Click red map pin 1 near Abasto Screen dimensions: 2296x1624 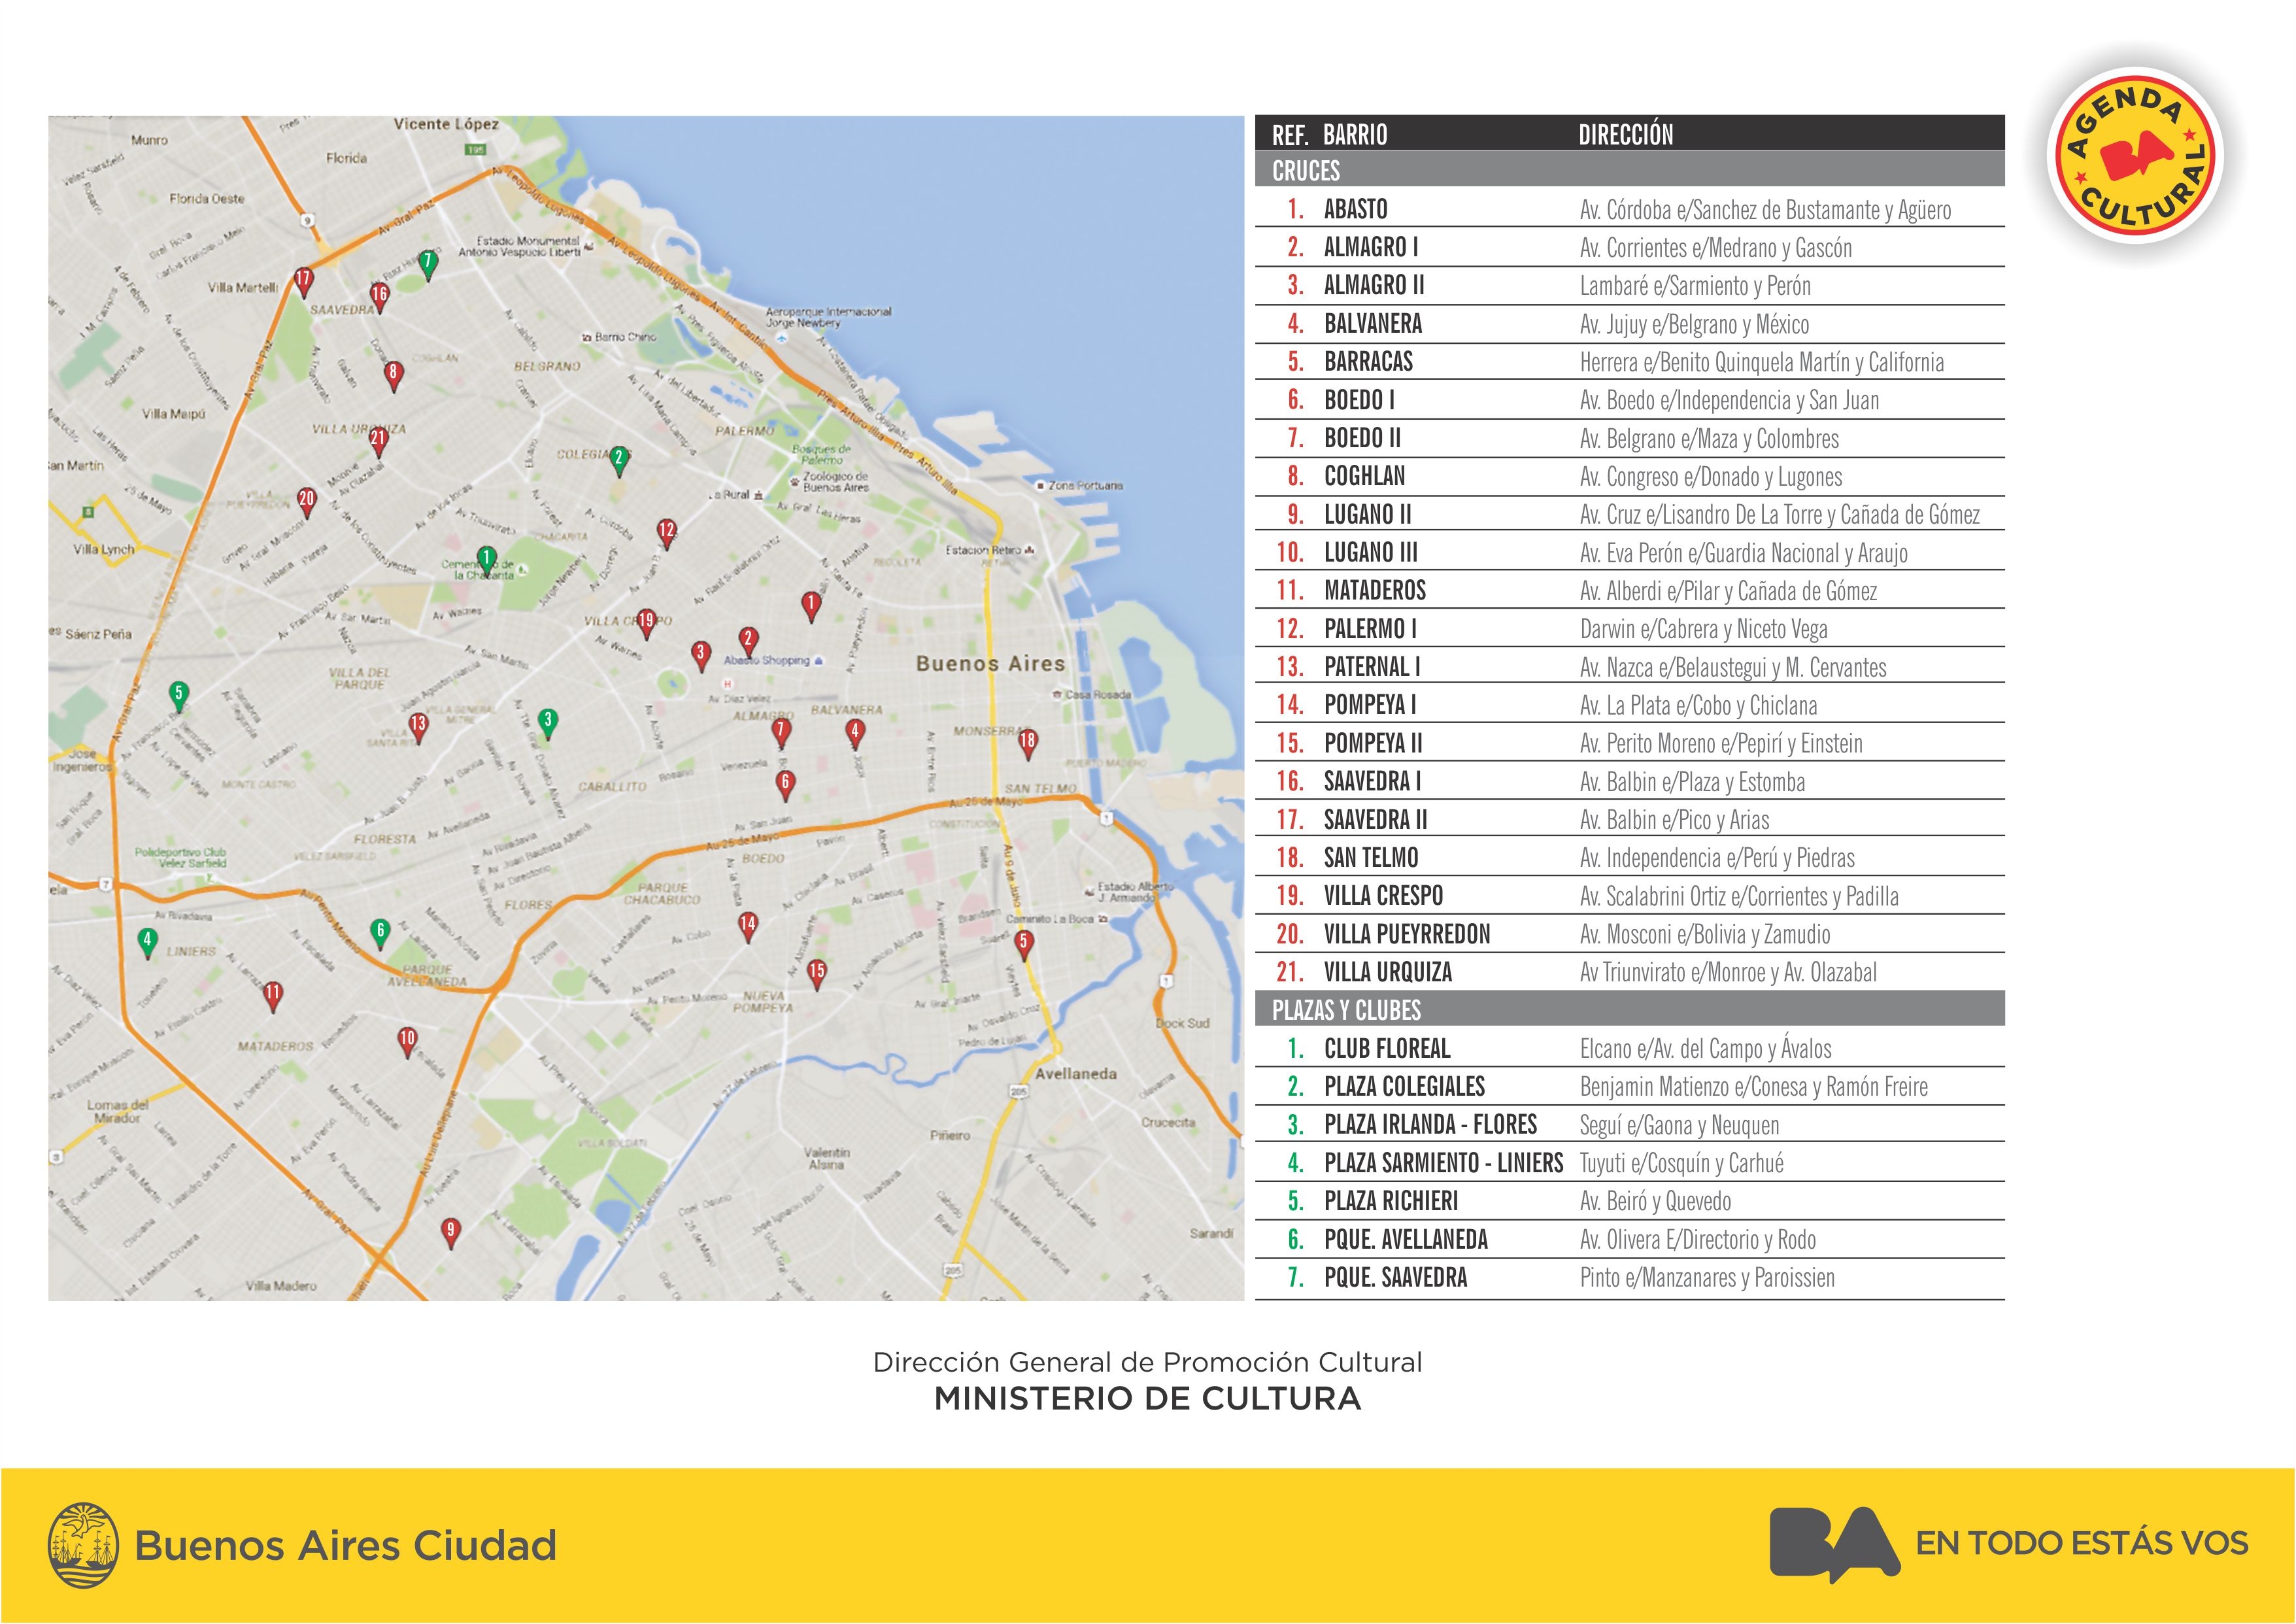[x=811, y=607]
